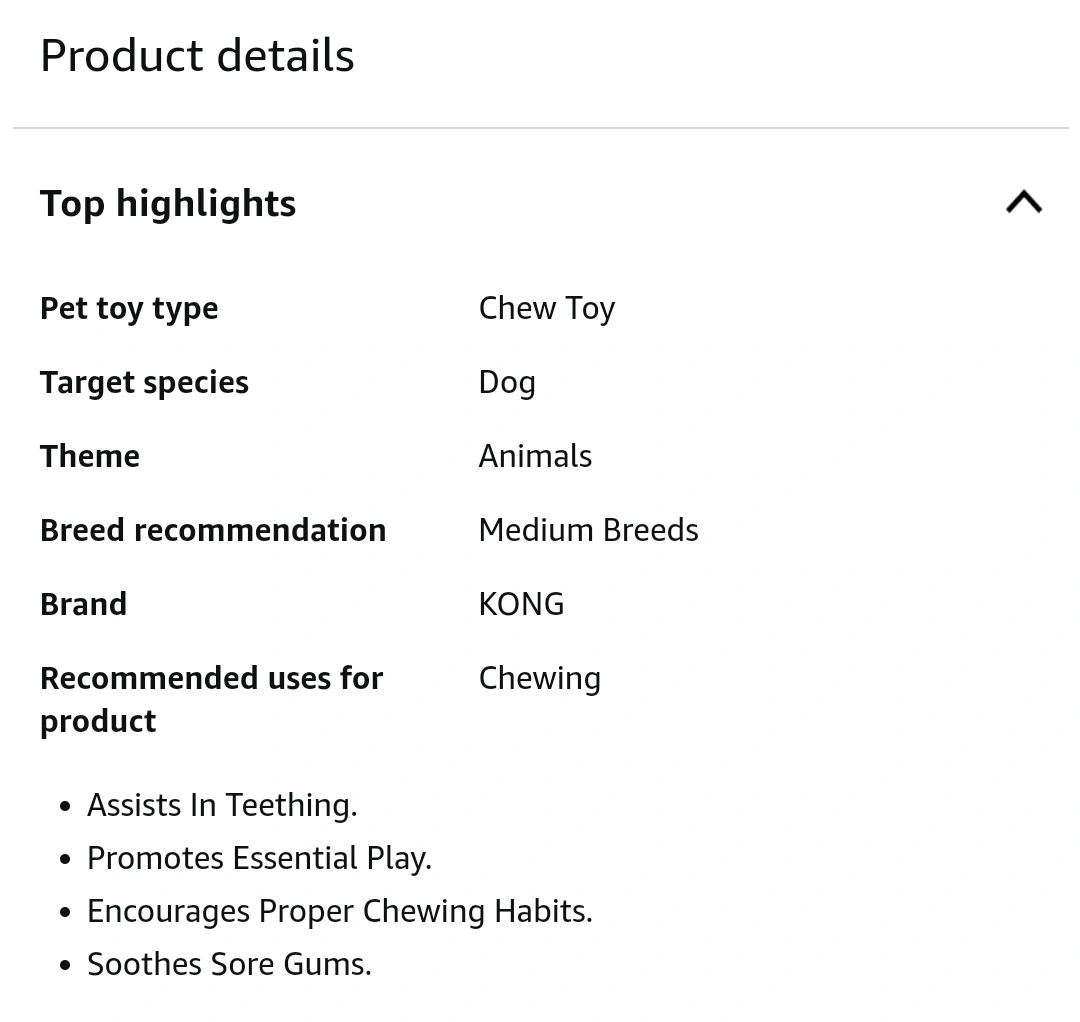Select the Target species label
This screenshot has height=1022, width=1080.
(x=144, y=383)
